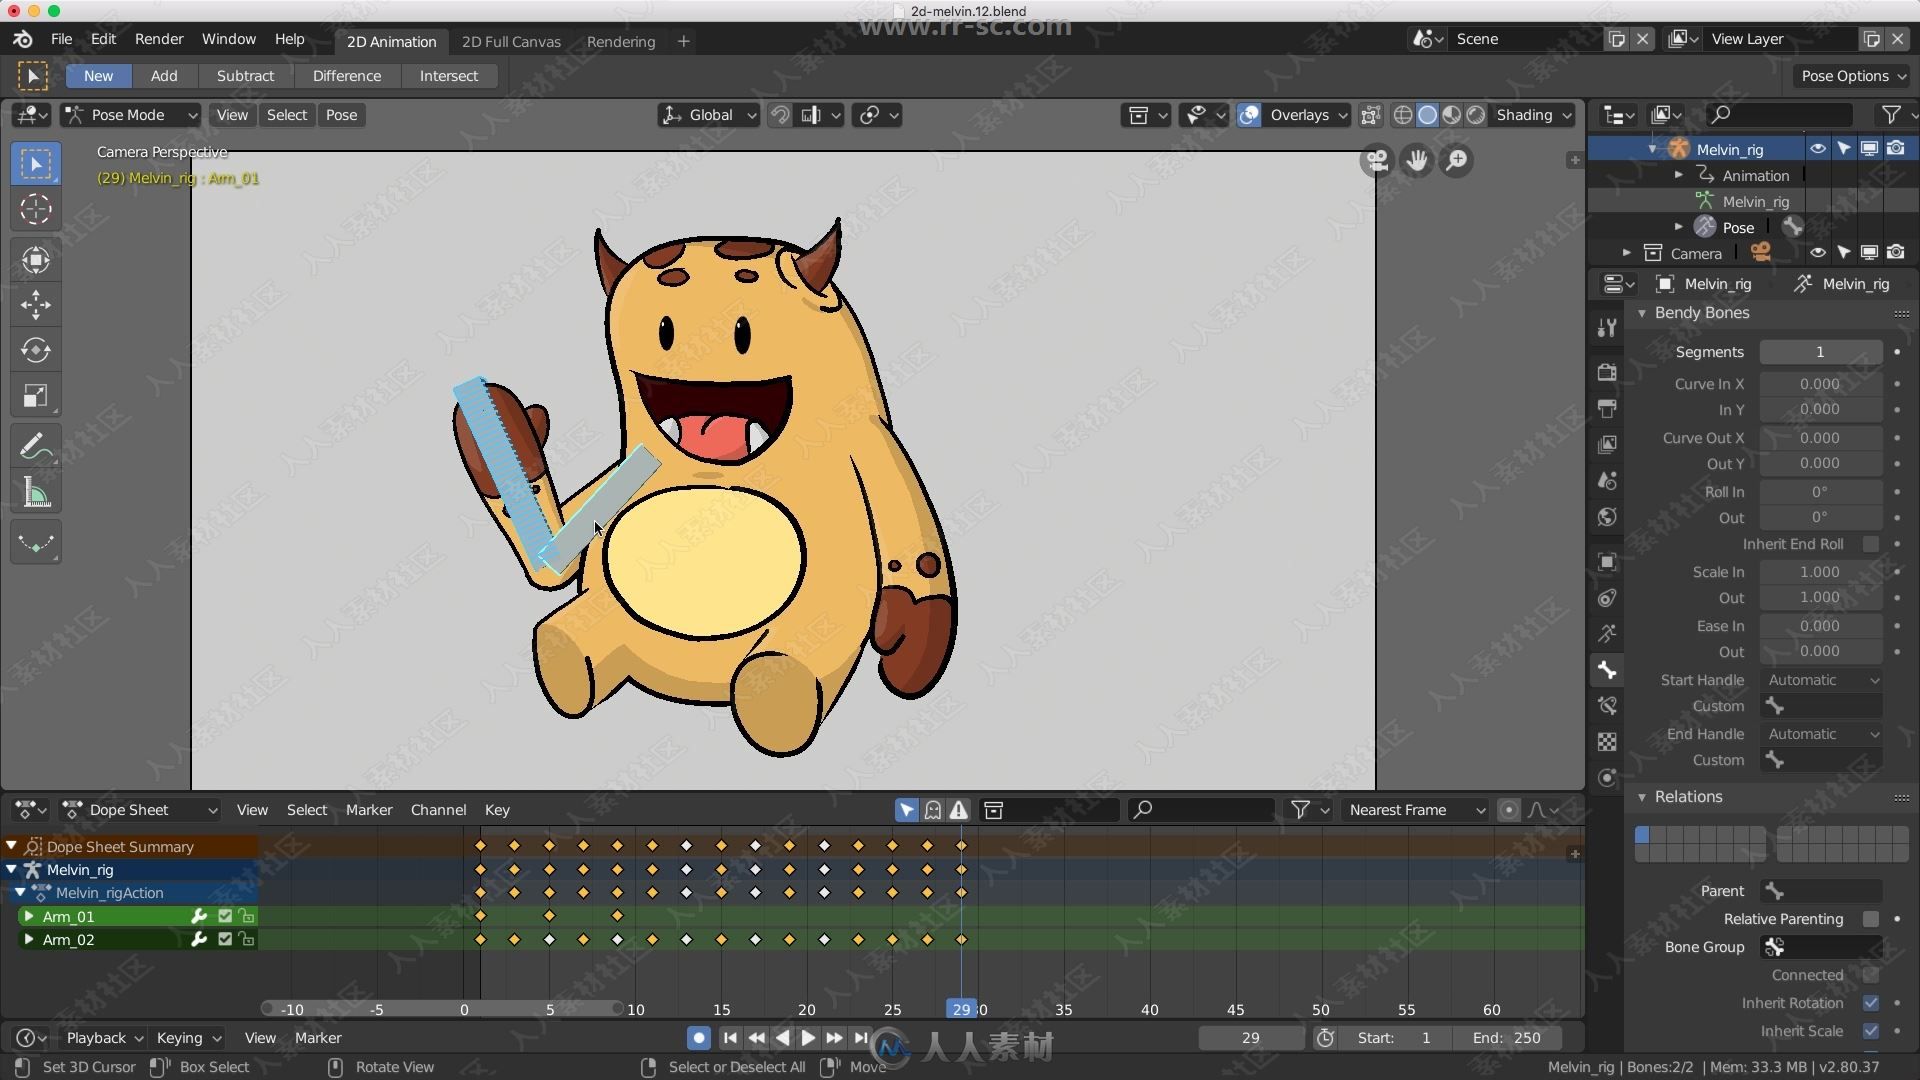Select the Annotate tool
Image resolution: width=1920 pixels, height=1080 pixels.
(34, 446)
